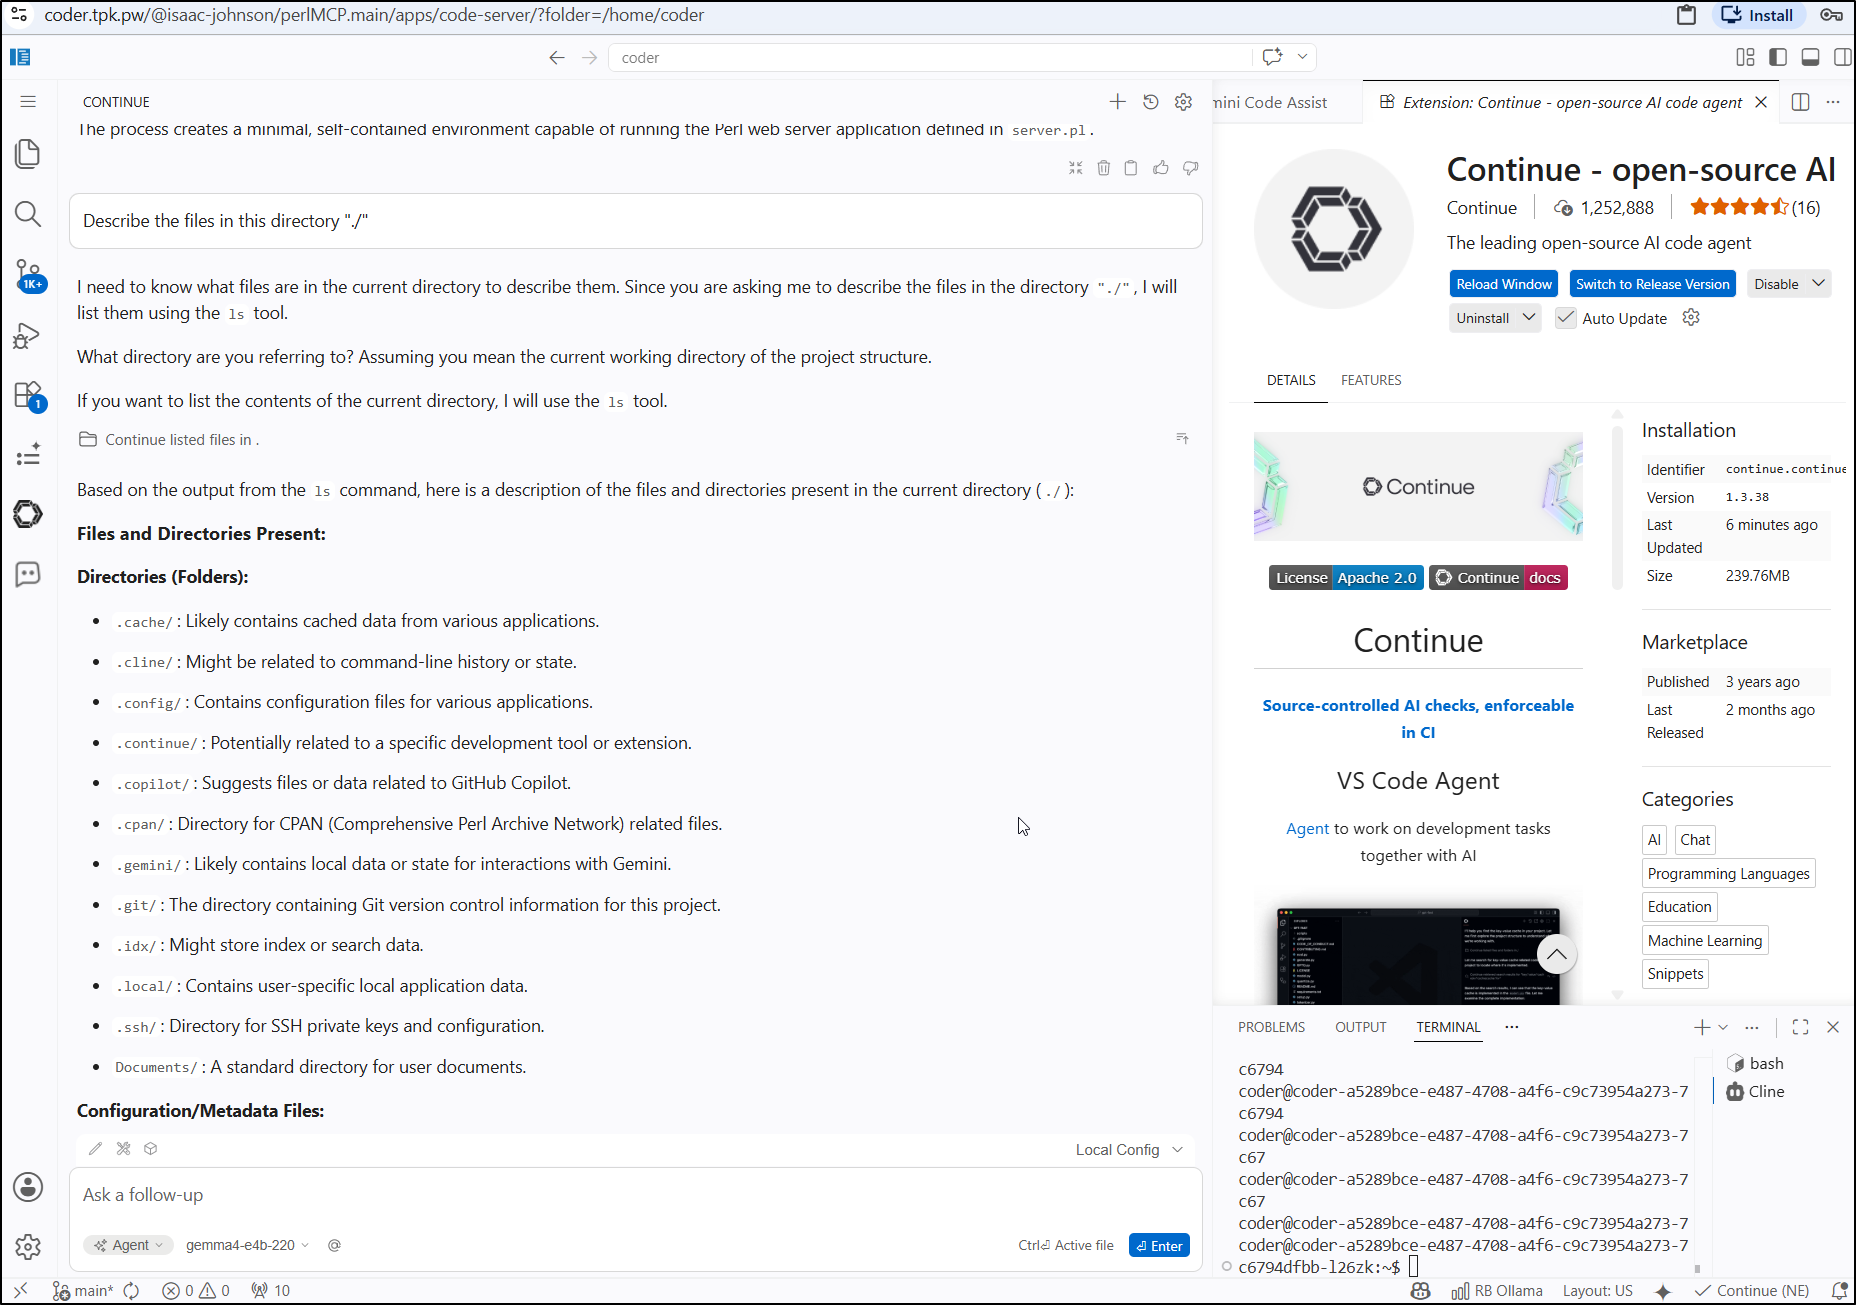Click the Ask a follow-up input
1856x1305 pixels.
[x=635, y=1195]
